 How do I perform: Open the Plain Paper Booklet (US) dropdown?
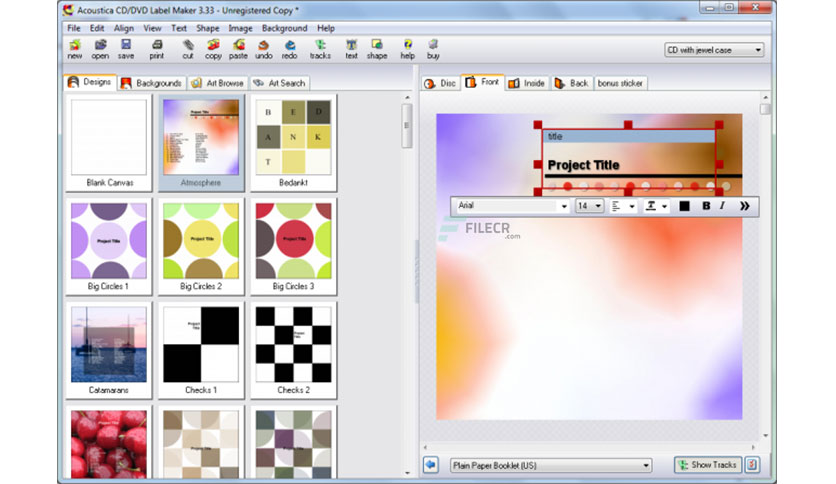click(551, 465)
